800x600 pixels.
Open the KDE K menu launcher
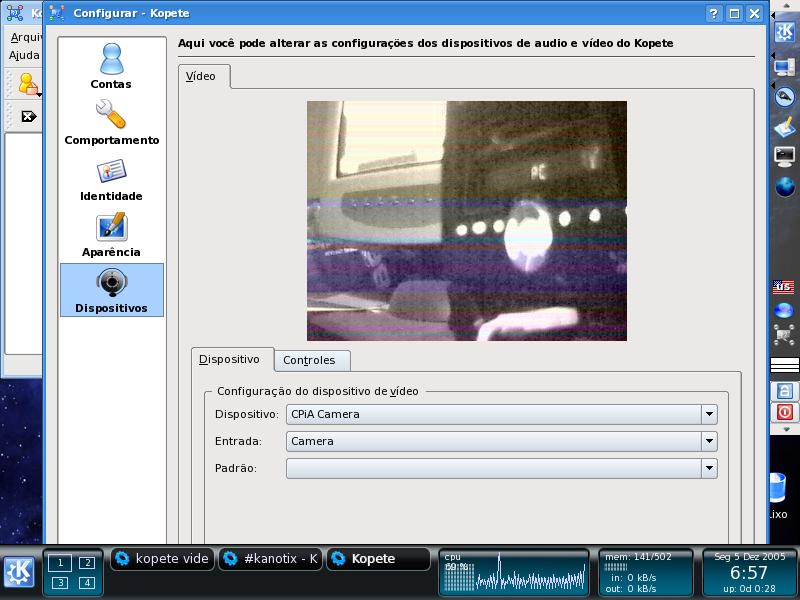(19, 572)
